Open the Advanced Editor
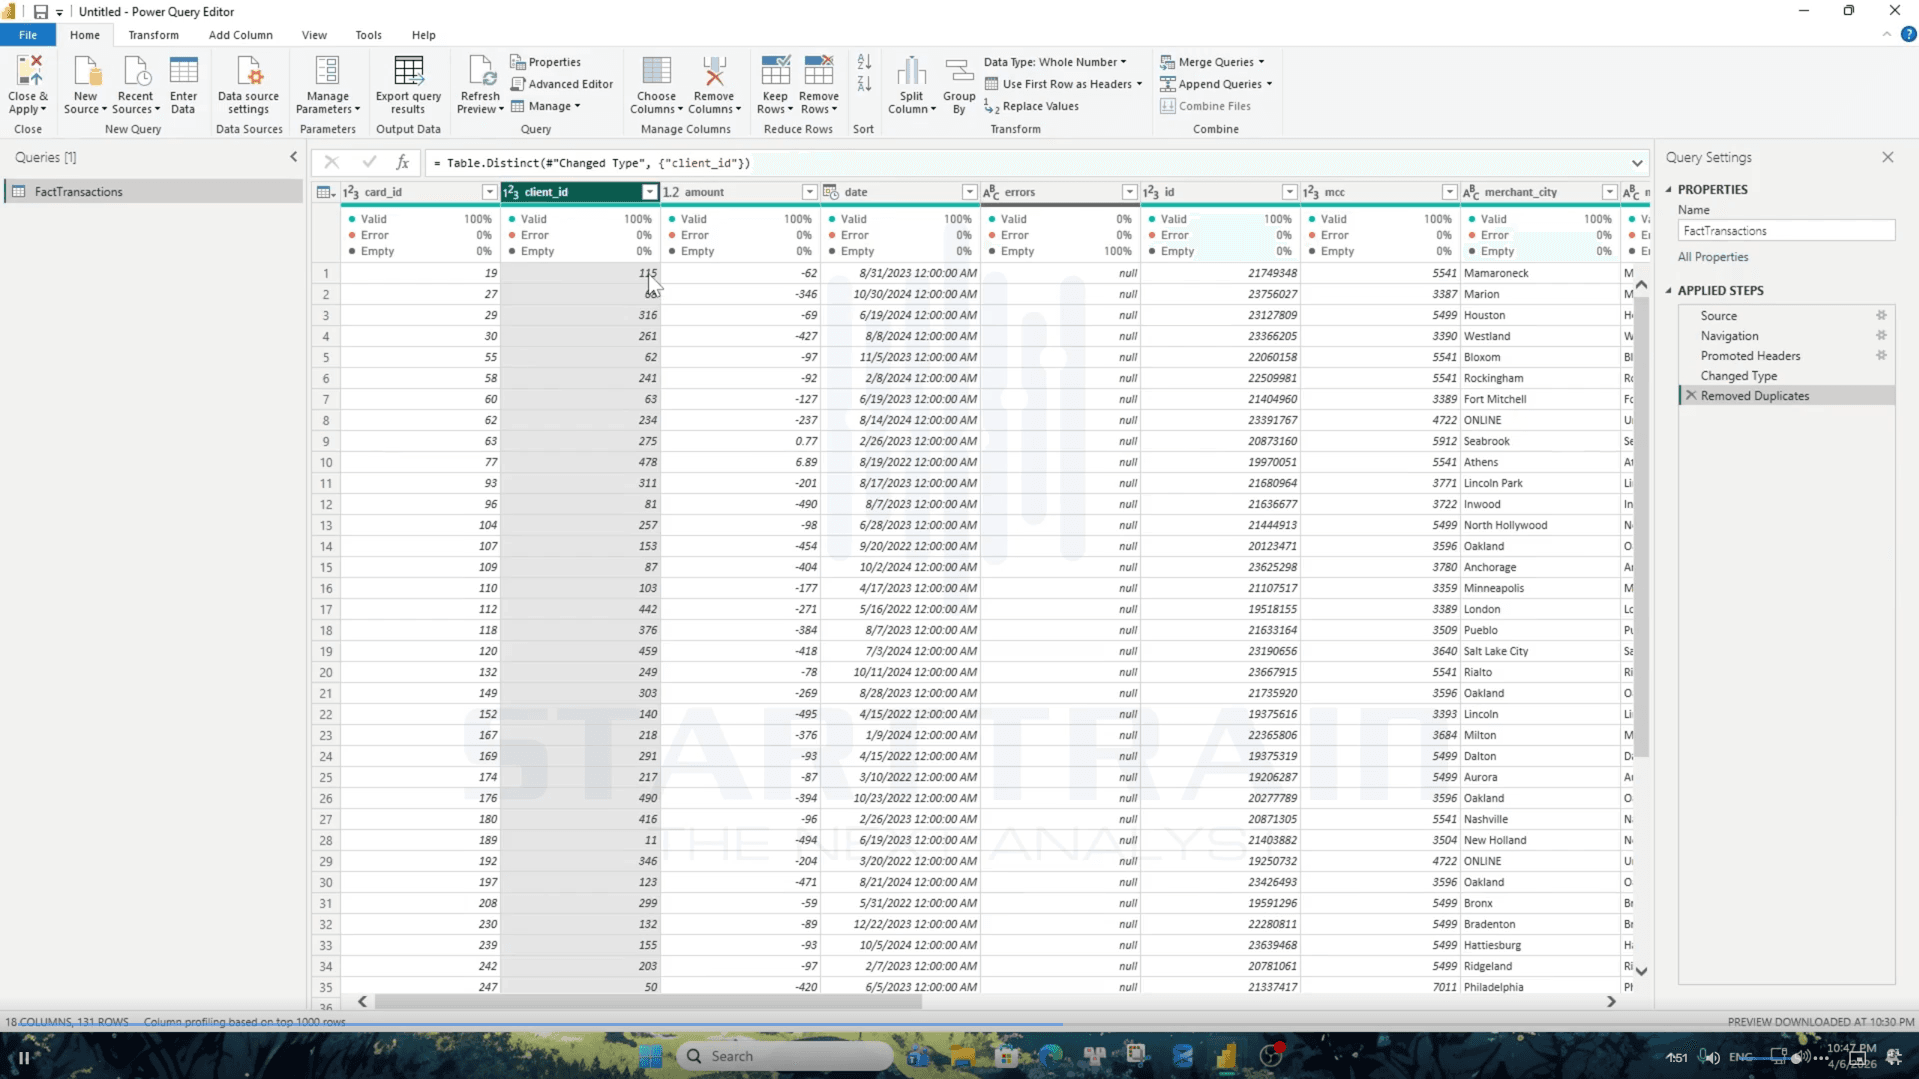Screen dimensions: 1919x1079 pyautogui.click(x=561, y=84)
